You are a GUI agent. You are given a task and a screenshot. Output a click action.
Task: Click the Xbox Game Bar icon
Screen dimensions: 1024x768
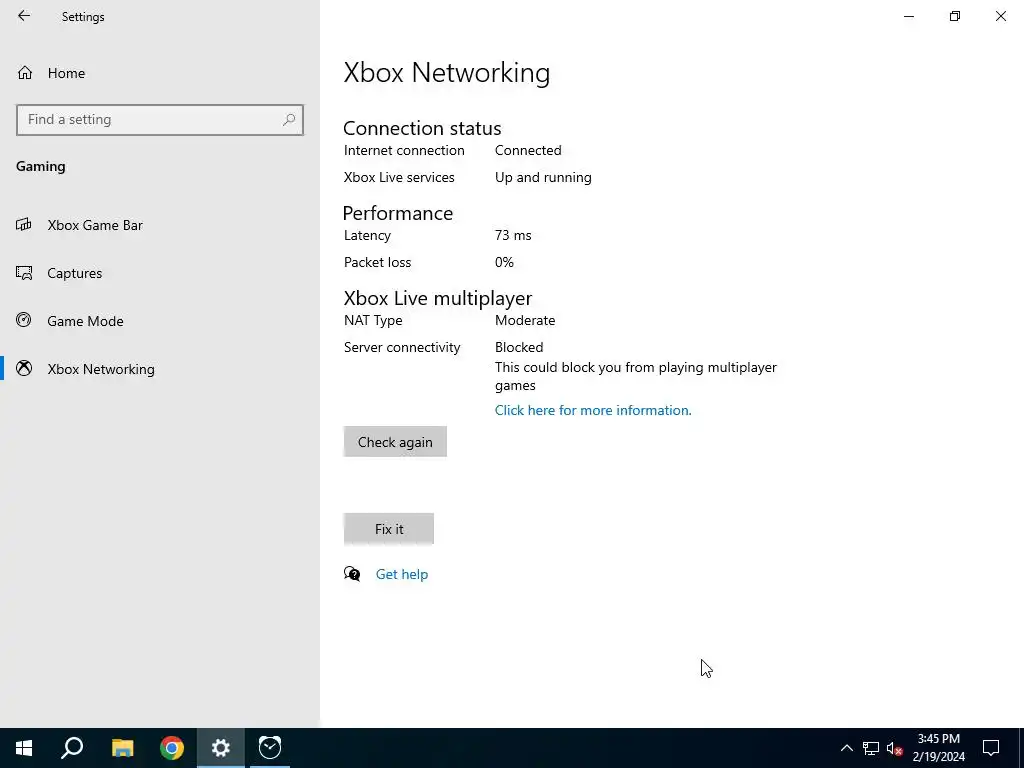click(x=24, y=225)
